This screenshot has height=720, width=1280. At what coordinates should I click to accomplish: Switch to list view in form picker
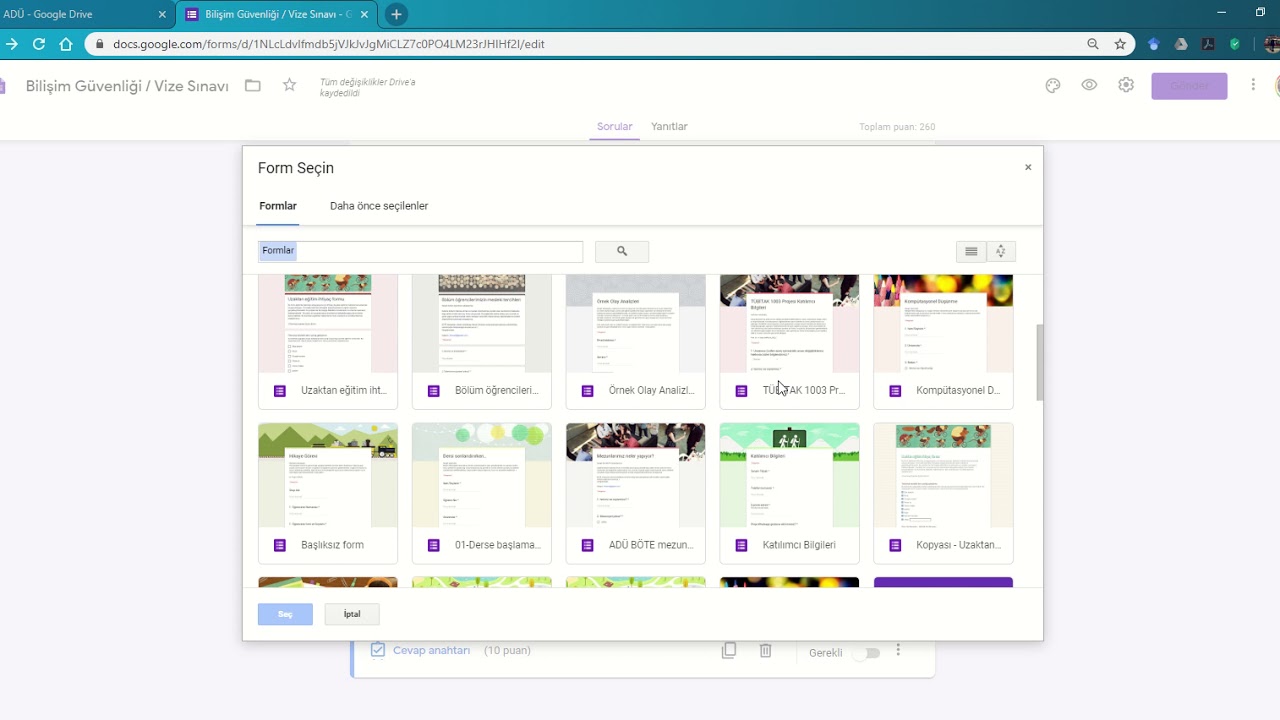click(971, 252)
